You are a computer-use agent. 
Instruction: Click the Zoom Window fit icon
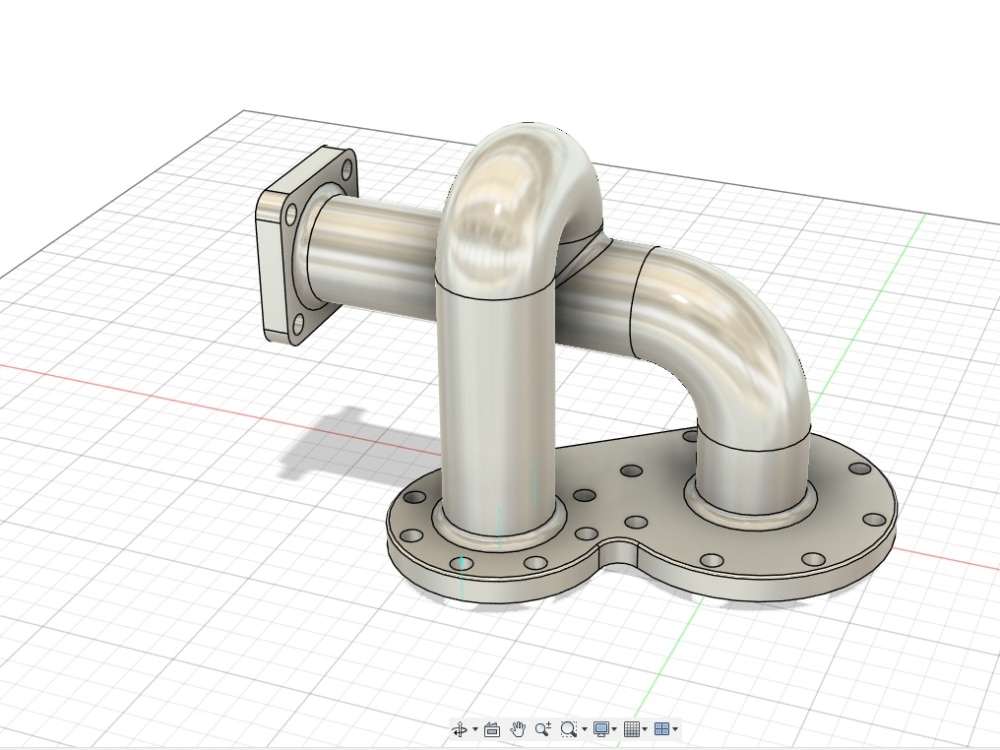(568, 729)
